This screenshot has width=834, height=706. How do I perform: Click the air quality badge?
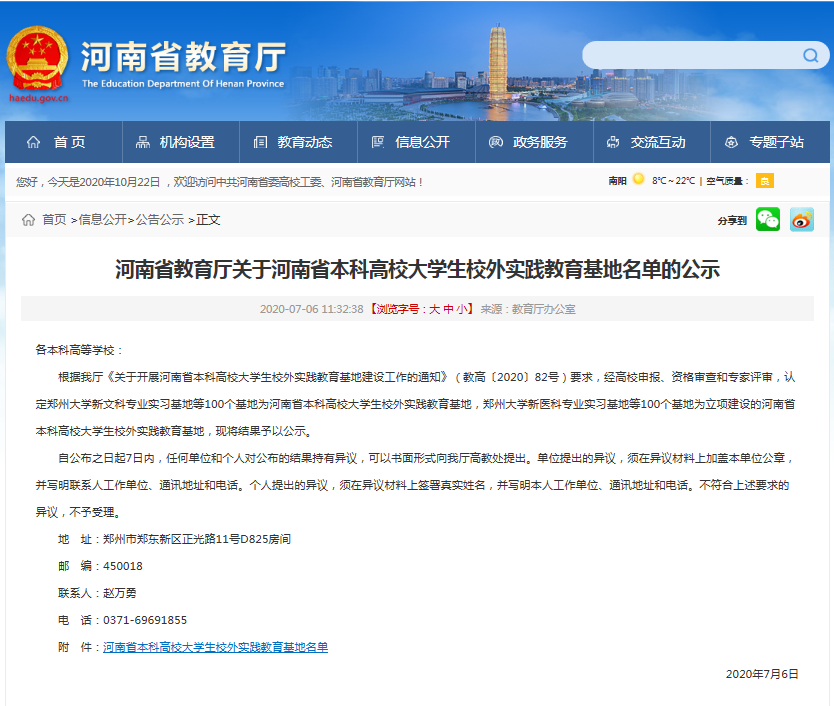click(x=764, y=181)
